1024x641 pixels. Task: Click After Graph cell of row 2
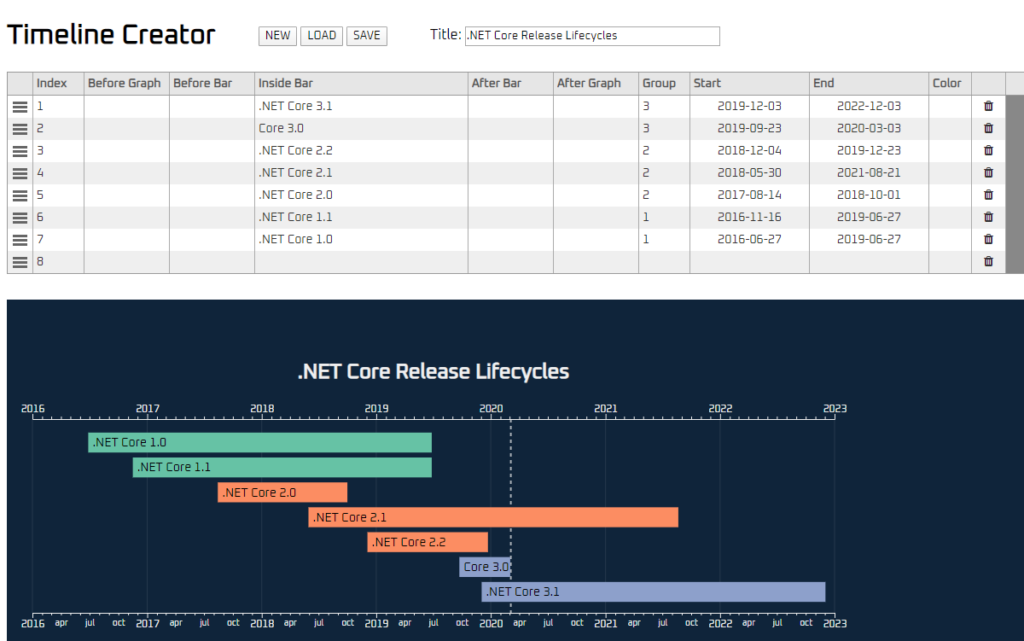(596, 128)
